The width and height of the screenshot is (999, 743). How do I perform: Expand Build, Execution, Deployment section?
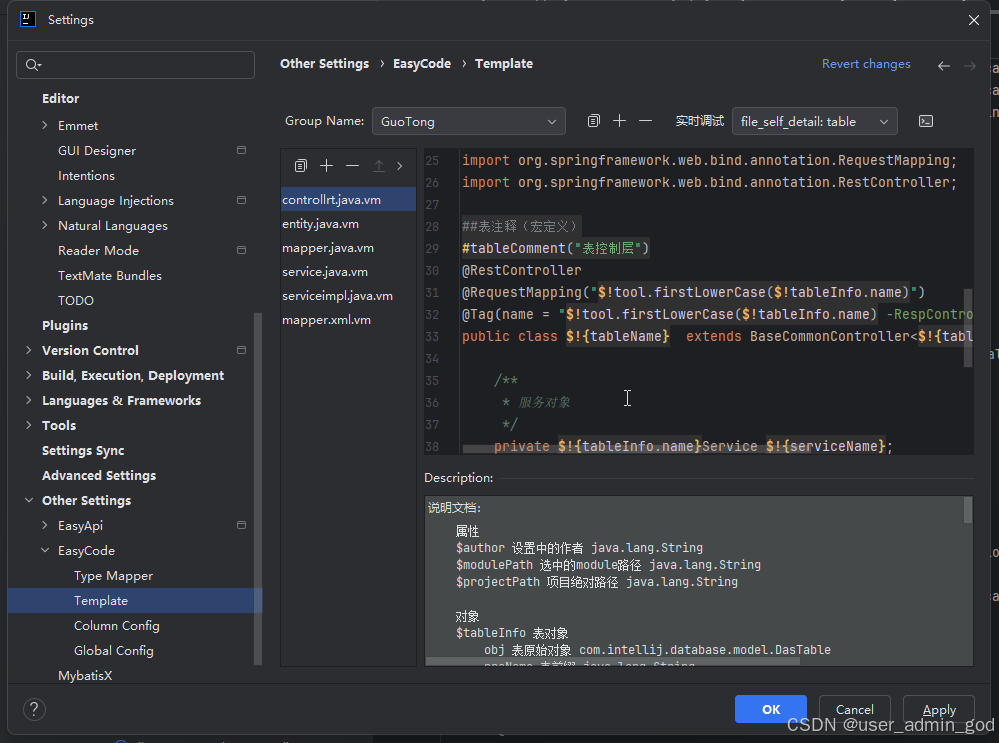point(29,375)
